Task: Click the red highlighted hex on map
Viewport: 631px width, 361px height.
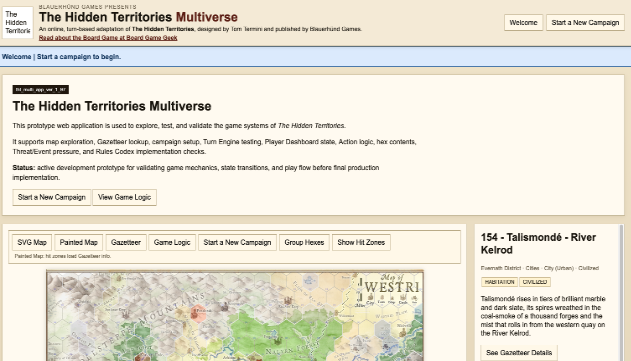Action: tap(198, 313)
